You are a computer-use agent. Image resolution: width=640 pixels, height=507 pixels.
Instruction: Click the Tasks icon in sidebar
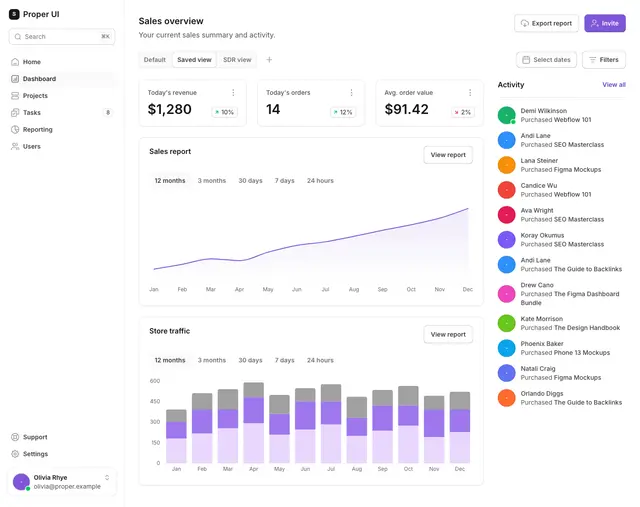(15, 113)
